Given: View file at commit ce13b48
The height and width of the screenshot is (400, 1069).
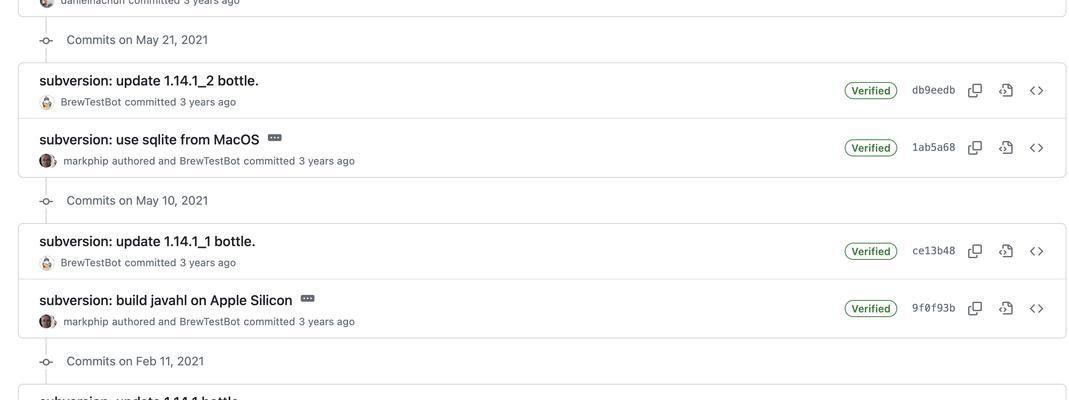Looking at the screenshot, I should coord(1006,251).
